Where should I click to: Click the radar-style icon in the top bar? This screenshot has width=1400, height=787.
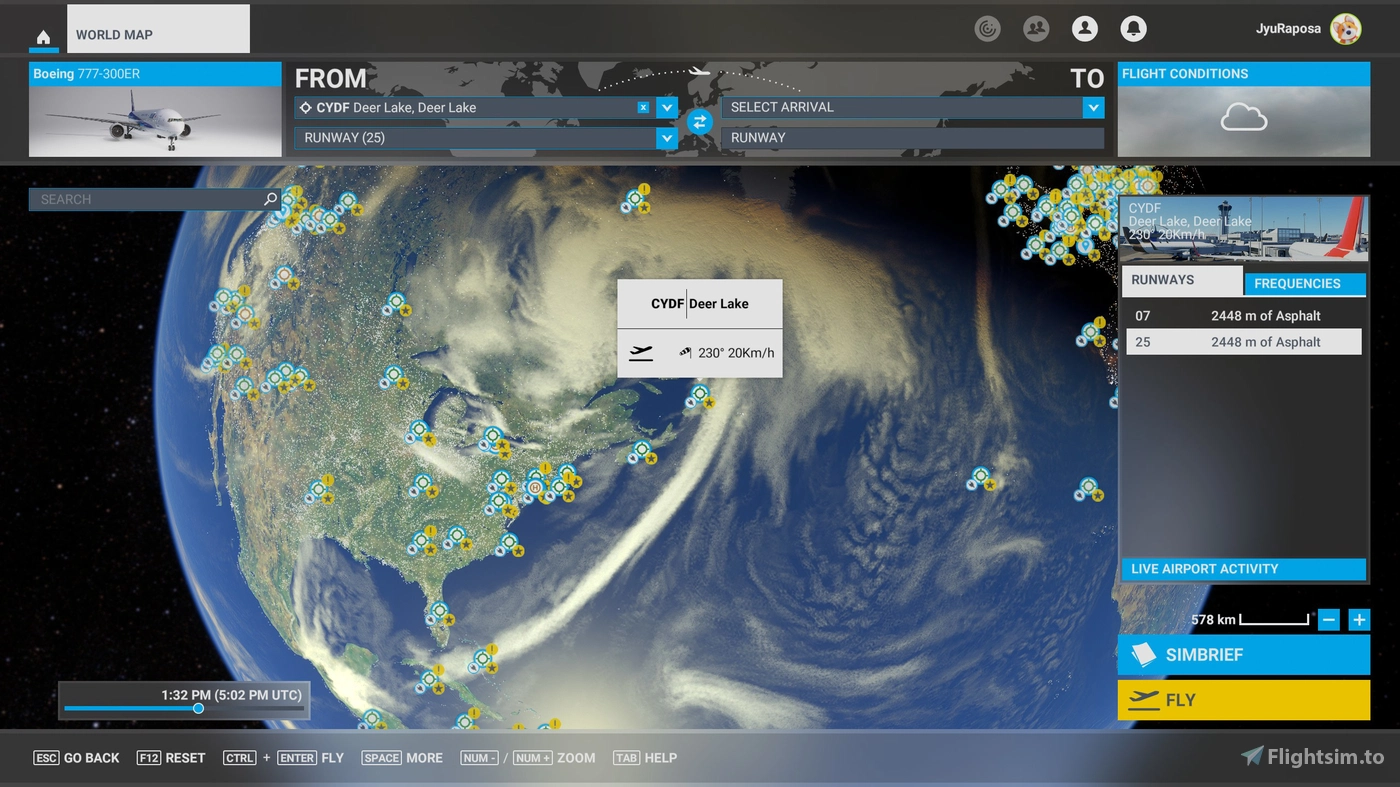tap(987, 28)
